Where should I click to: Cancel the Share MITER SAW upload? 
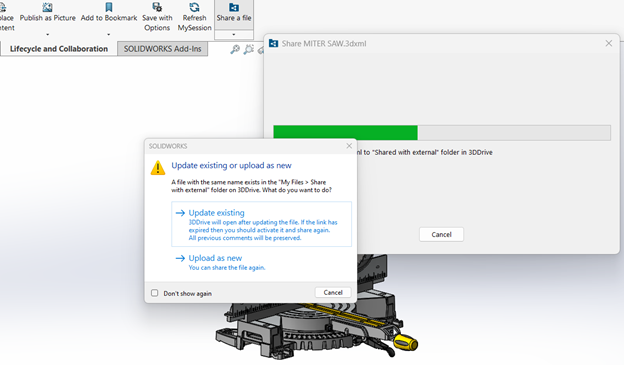pos(441,234)
